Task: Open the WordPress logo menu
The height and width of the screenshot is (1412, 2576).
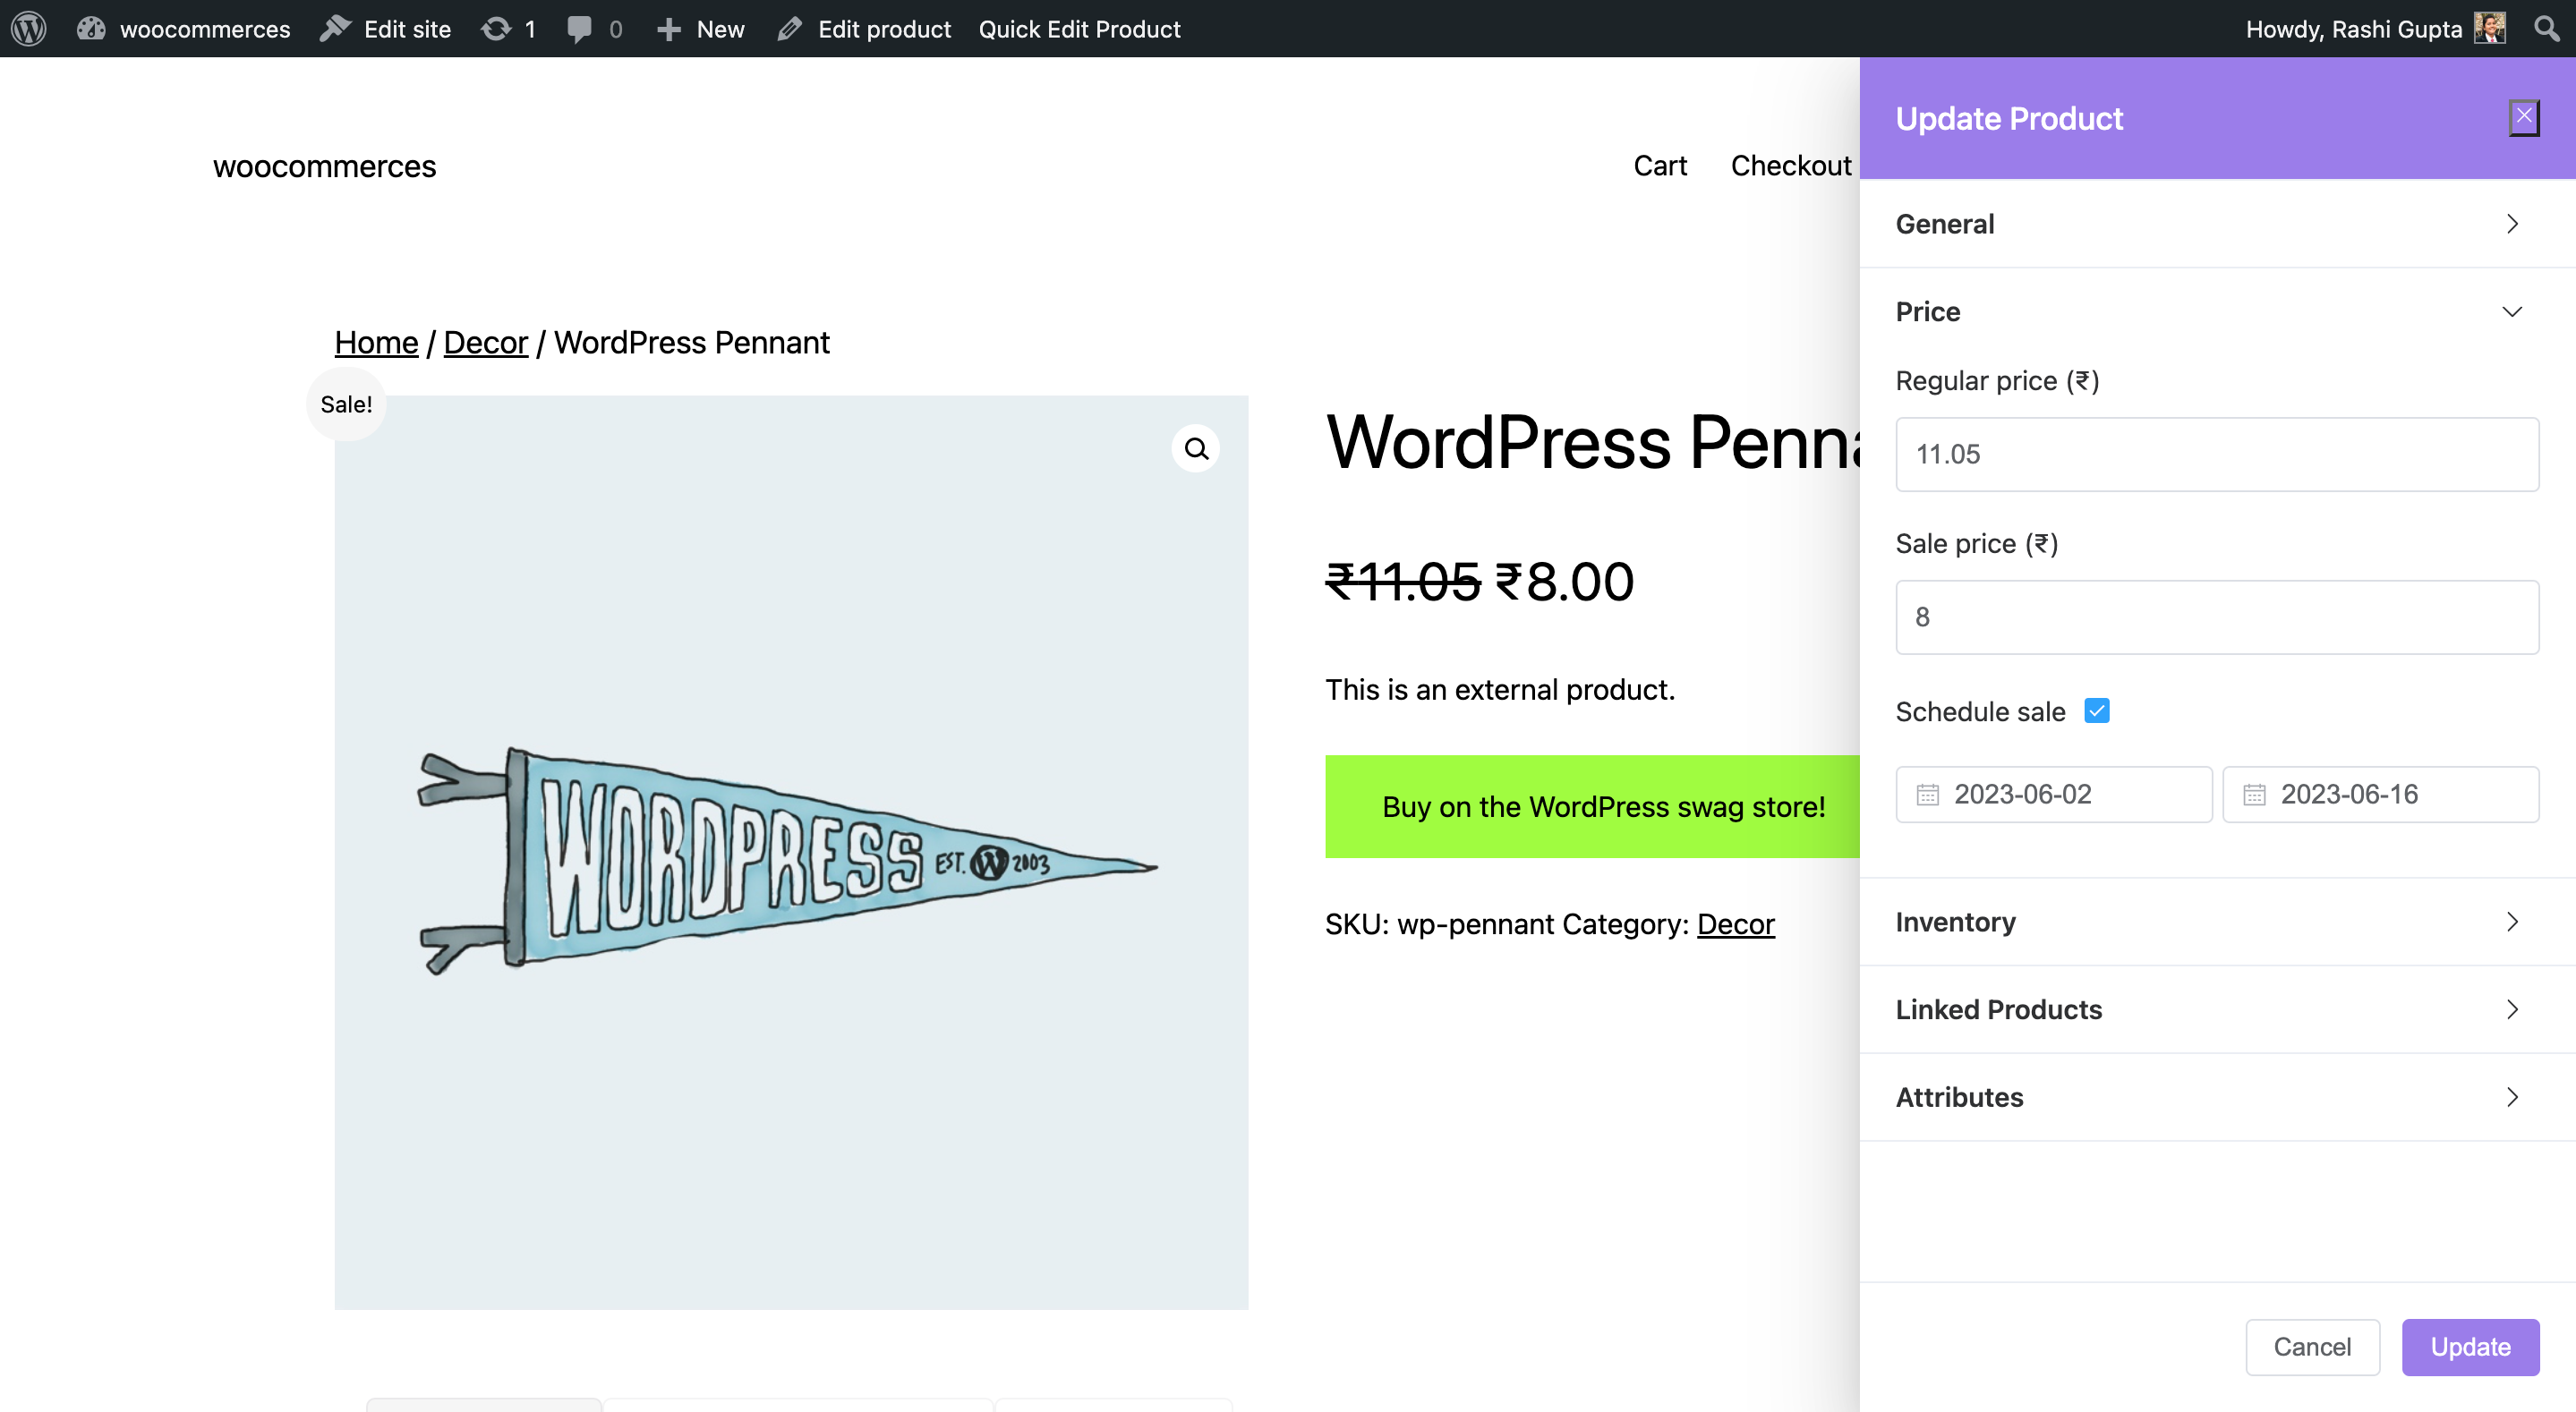Action: (x=29, y=29)
